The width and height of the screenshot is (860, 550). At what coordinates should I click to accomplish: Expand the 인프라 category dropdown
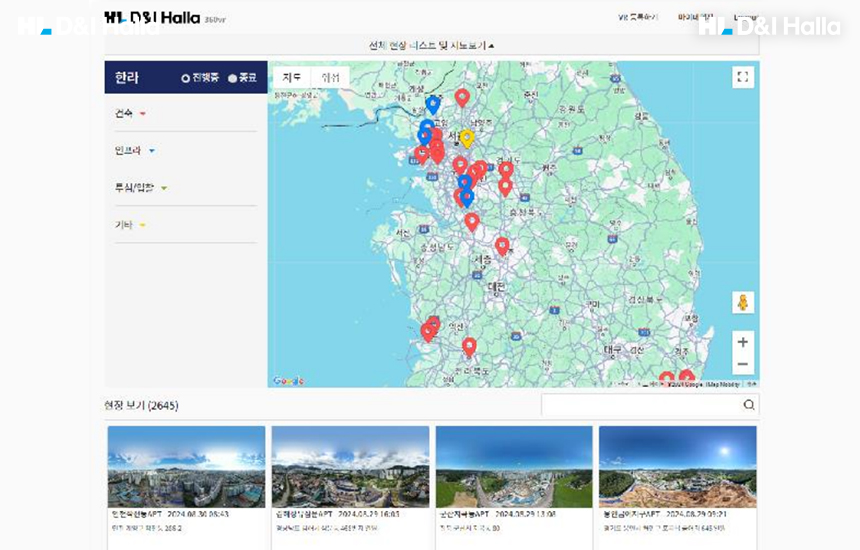click(135, 151)
